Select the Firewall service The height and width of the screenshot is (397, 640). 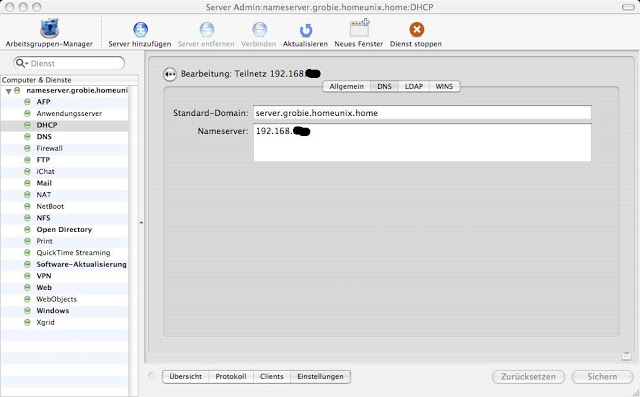(x=49, y=149)
